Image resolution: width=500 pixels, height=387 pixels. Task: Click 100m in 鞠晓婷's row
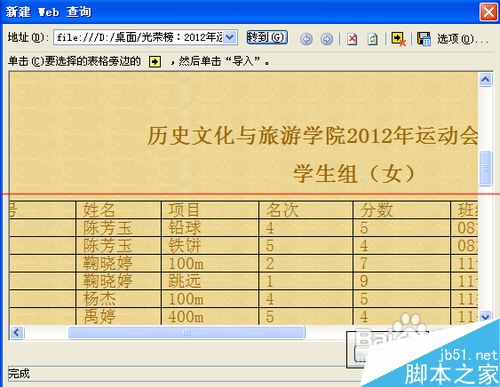(x=210, y=264)
